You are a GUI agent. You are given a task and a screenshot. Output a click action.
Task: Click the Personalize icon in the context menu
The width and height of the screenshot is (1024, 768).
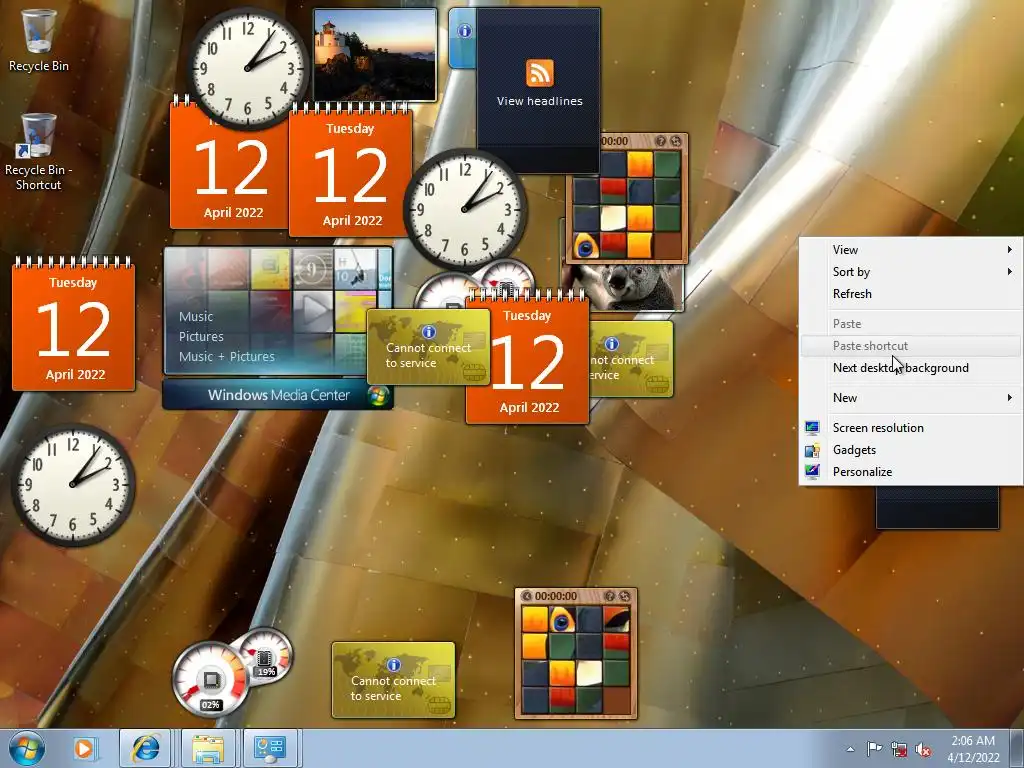tap(812, 472)
